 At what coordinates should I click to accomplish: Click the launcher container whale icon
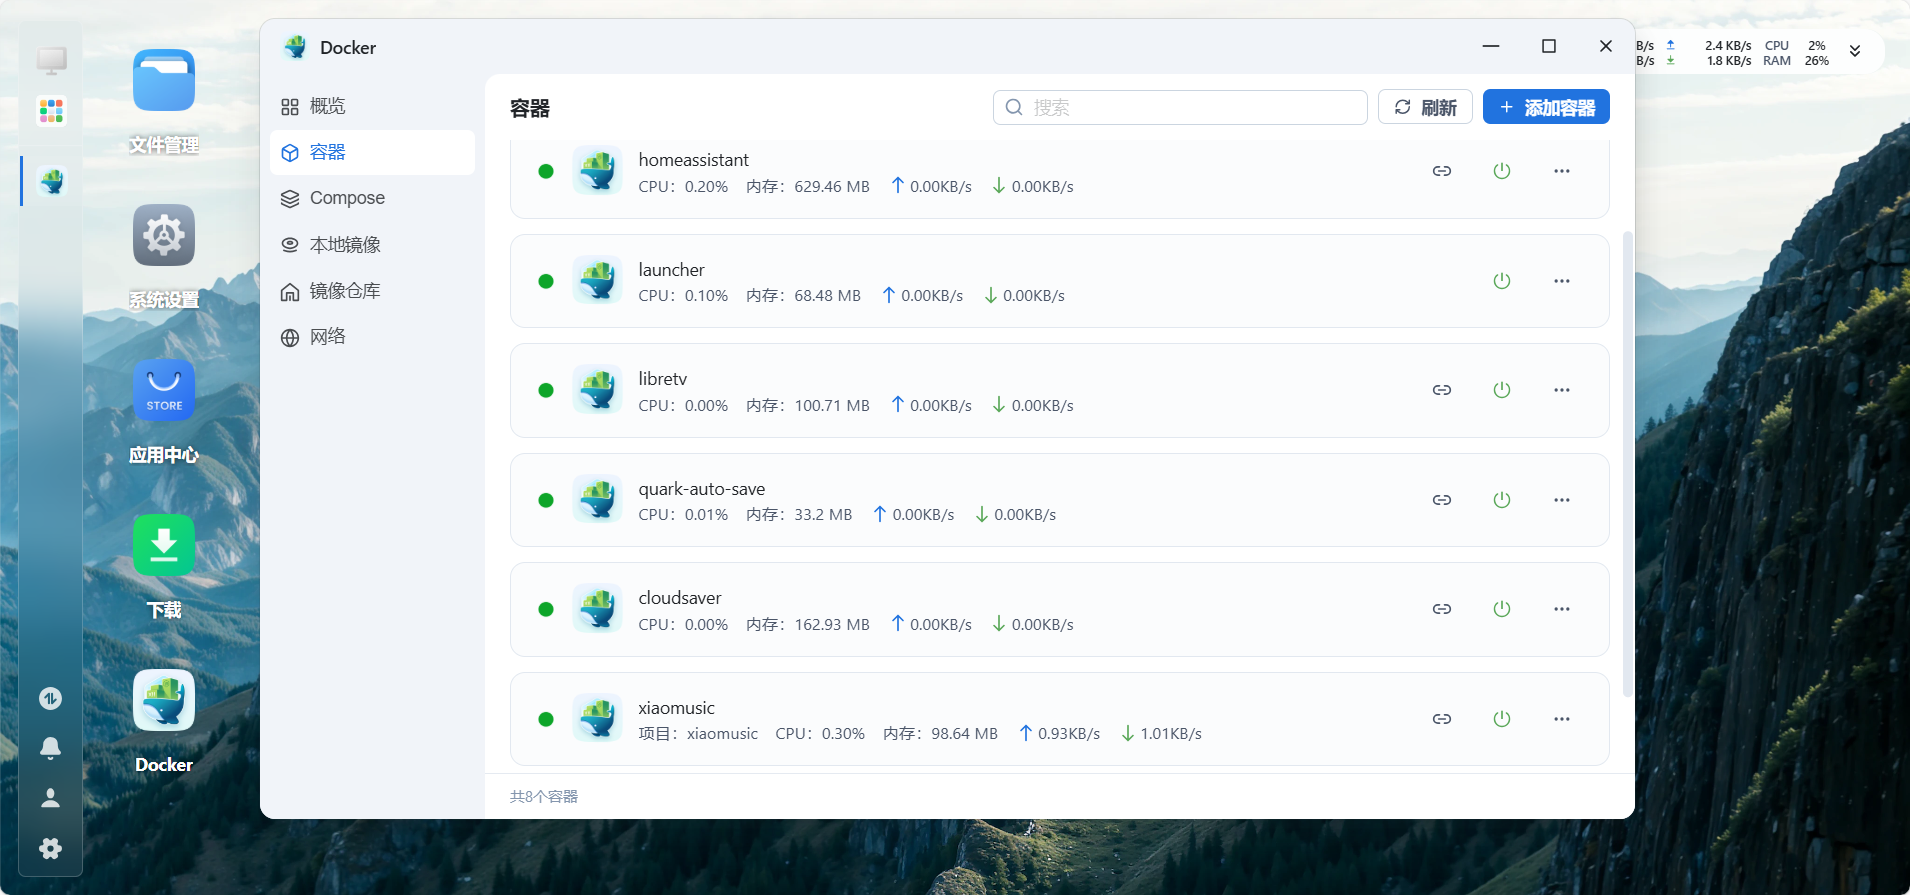(598, 281)
